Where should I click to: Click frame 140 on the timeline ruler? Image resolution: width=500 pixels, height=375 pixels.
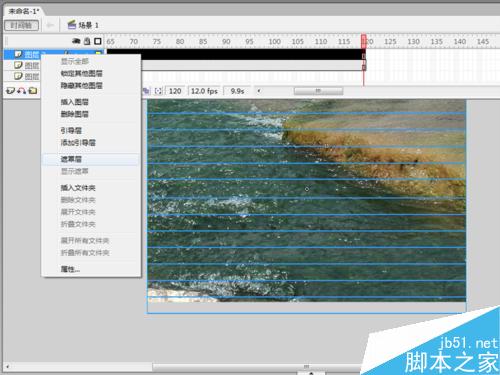pyautogui.click(x=460, y=42)
